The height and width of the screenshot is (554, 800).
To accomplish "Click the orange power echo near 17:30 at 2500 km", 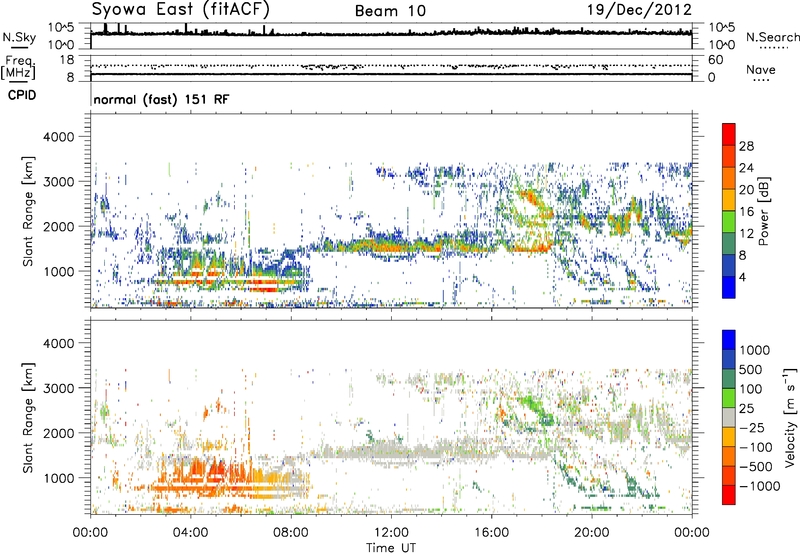I will point(532,199).
